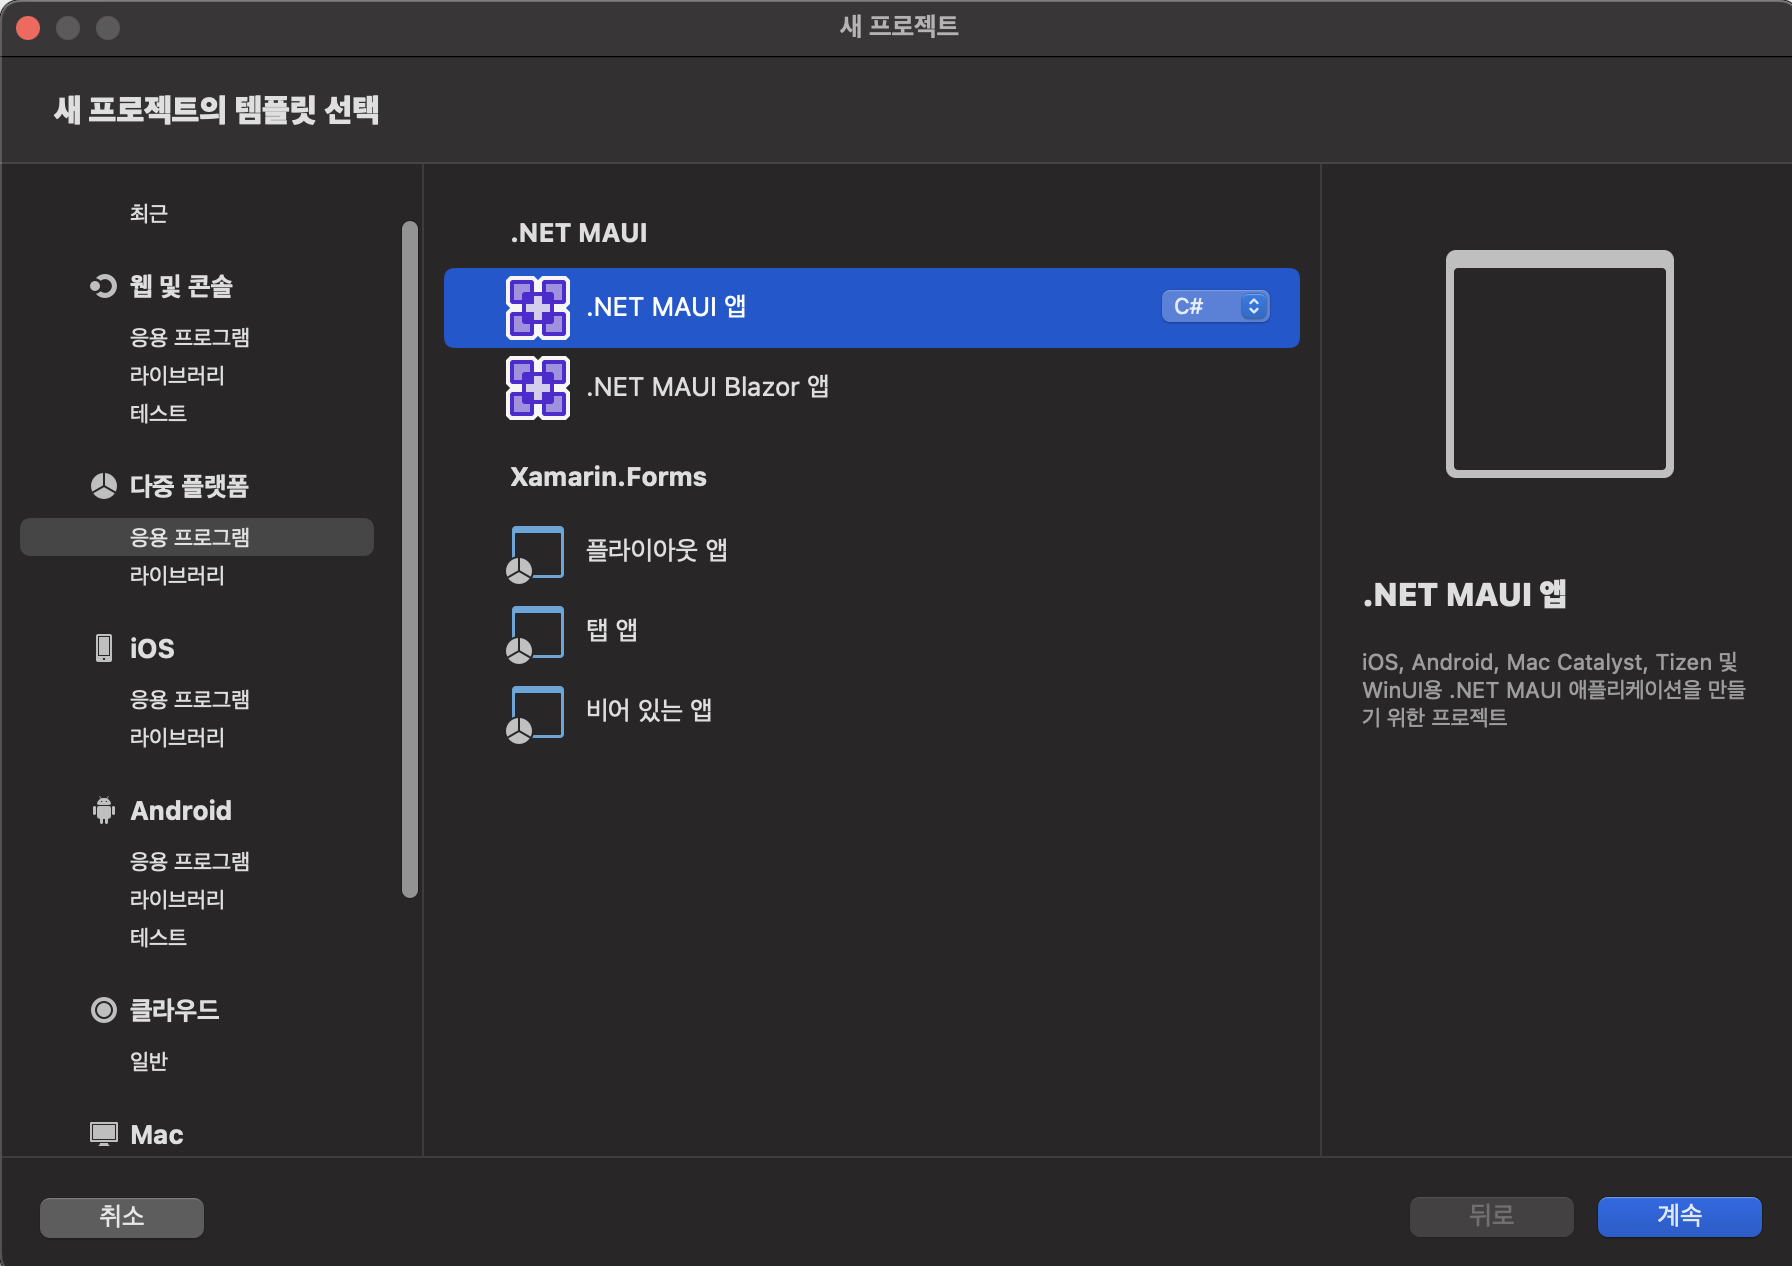The width and height of the screenshot is (1792, 1266).
Task: Select 일반 under 클라우드
Action: coord(148,1061)
